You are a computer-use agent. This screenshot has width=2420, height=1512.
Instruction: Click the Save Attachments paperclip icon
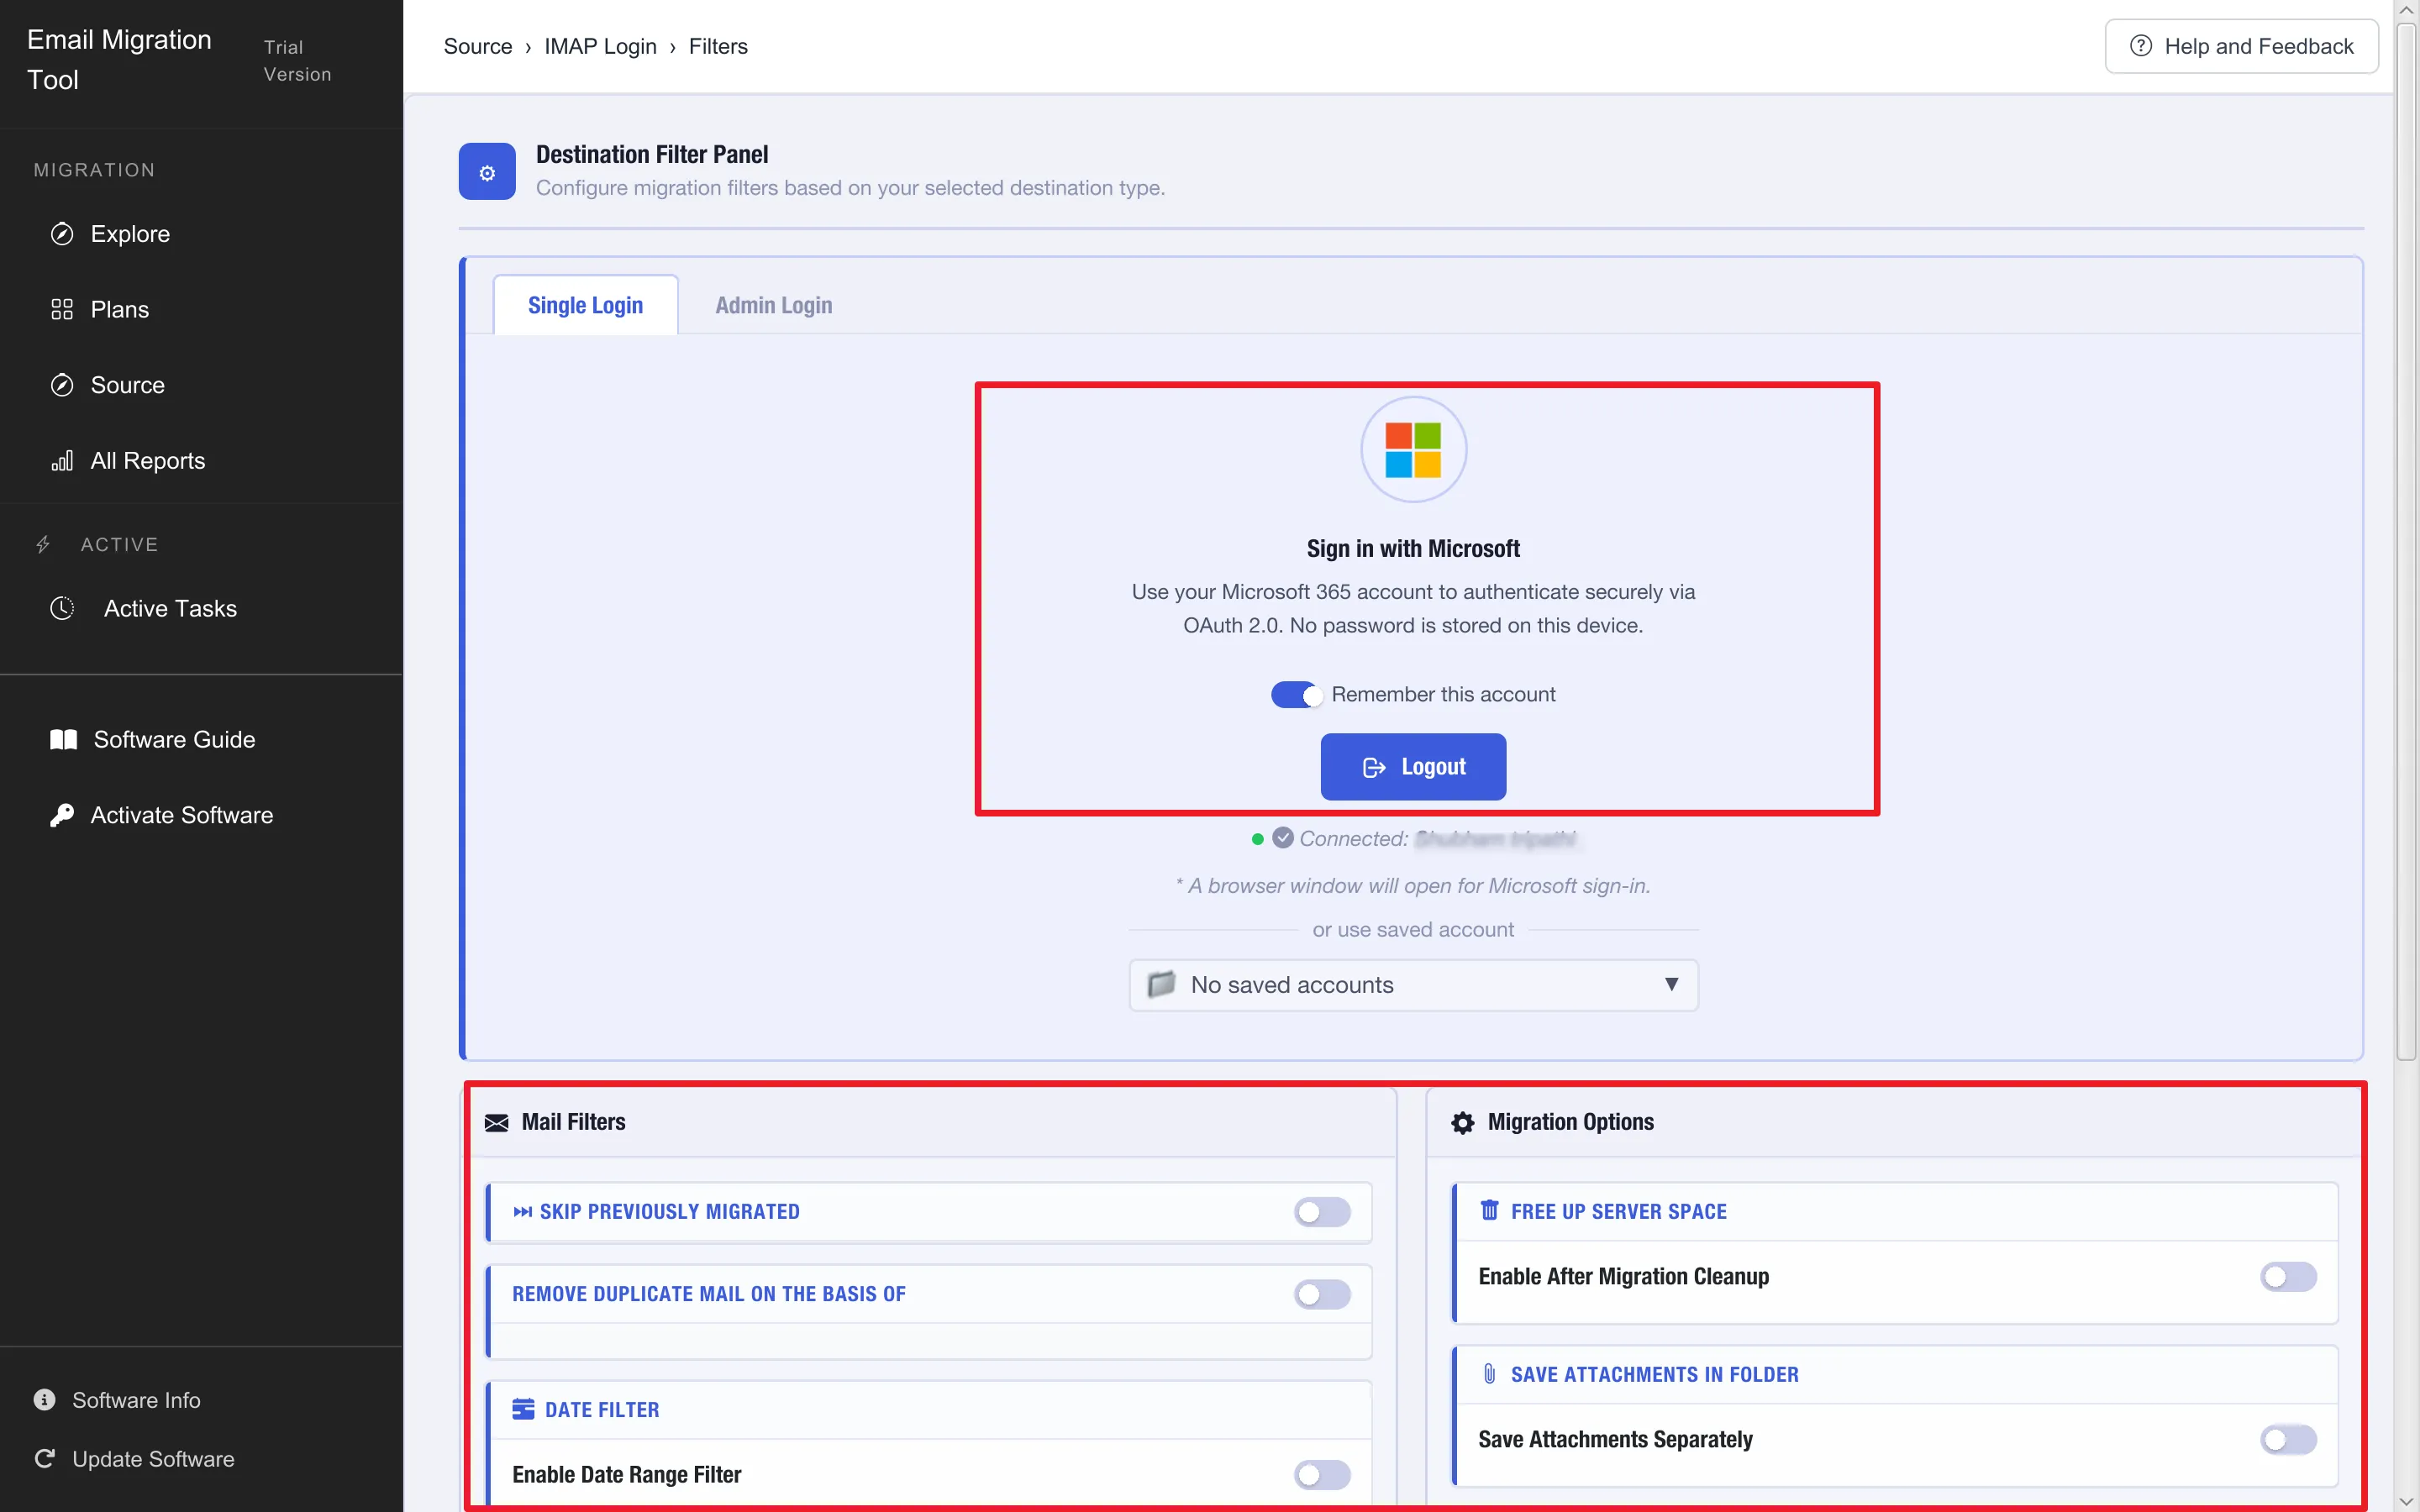point(1489,1373)
